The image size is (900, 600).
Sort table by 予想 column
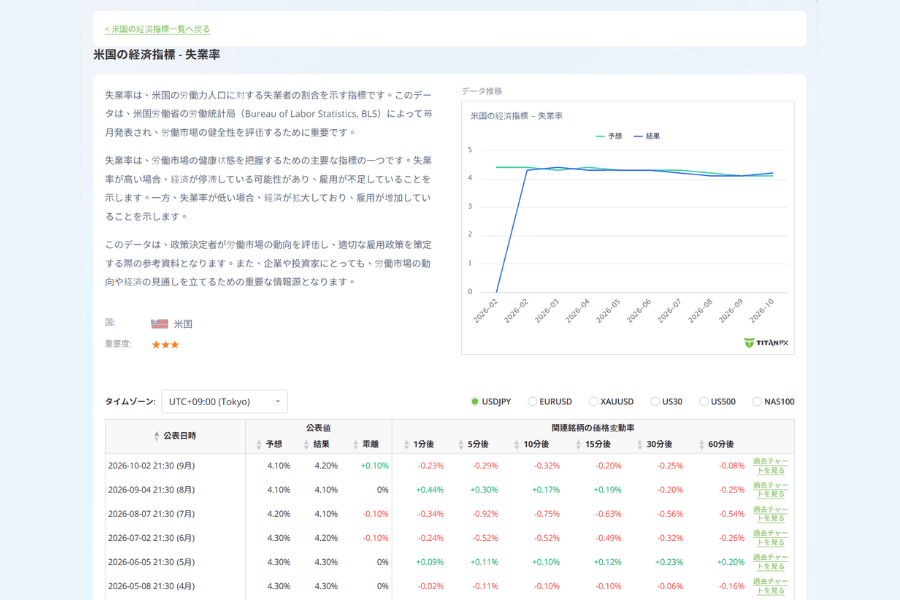(x=269, y=444)
